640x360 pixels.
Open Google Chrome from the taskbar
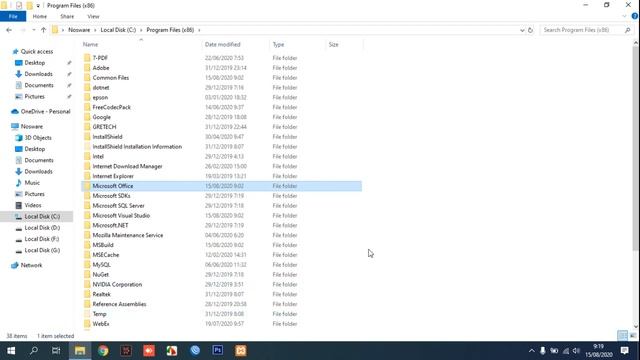103,351
